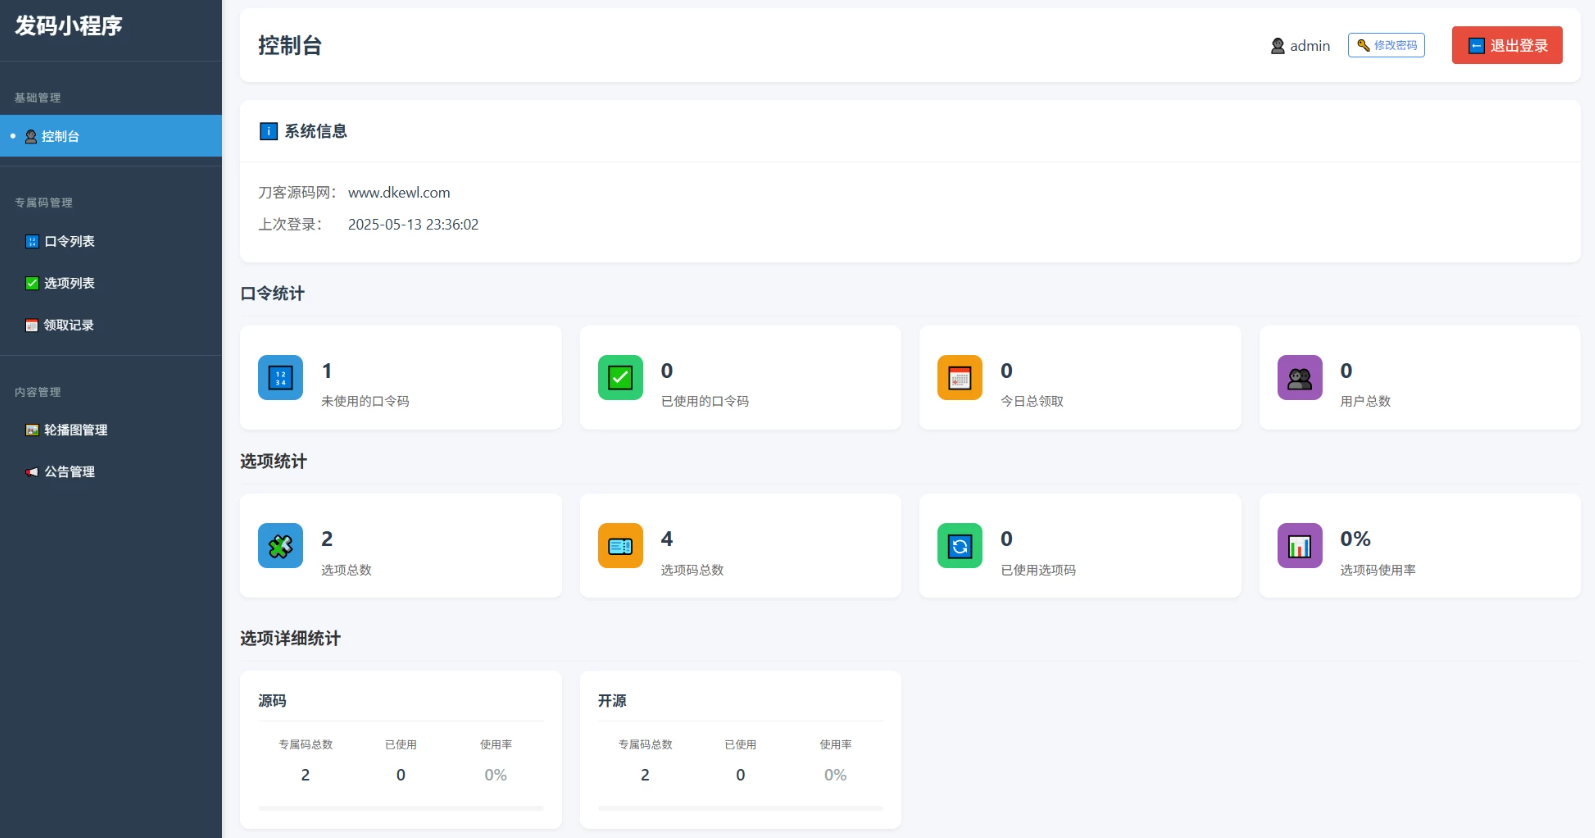The height and width of the screenshot is (838, 1595).
Task: Click the 开源 card title
Action: click(612, 701)
